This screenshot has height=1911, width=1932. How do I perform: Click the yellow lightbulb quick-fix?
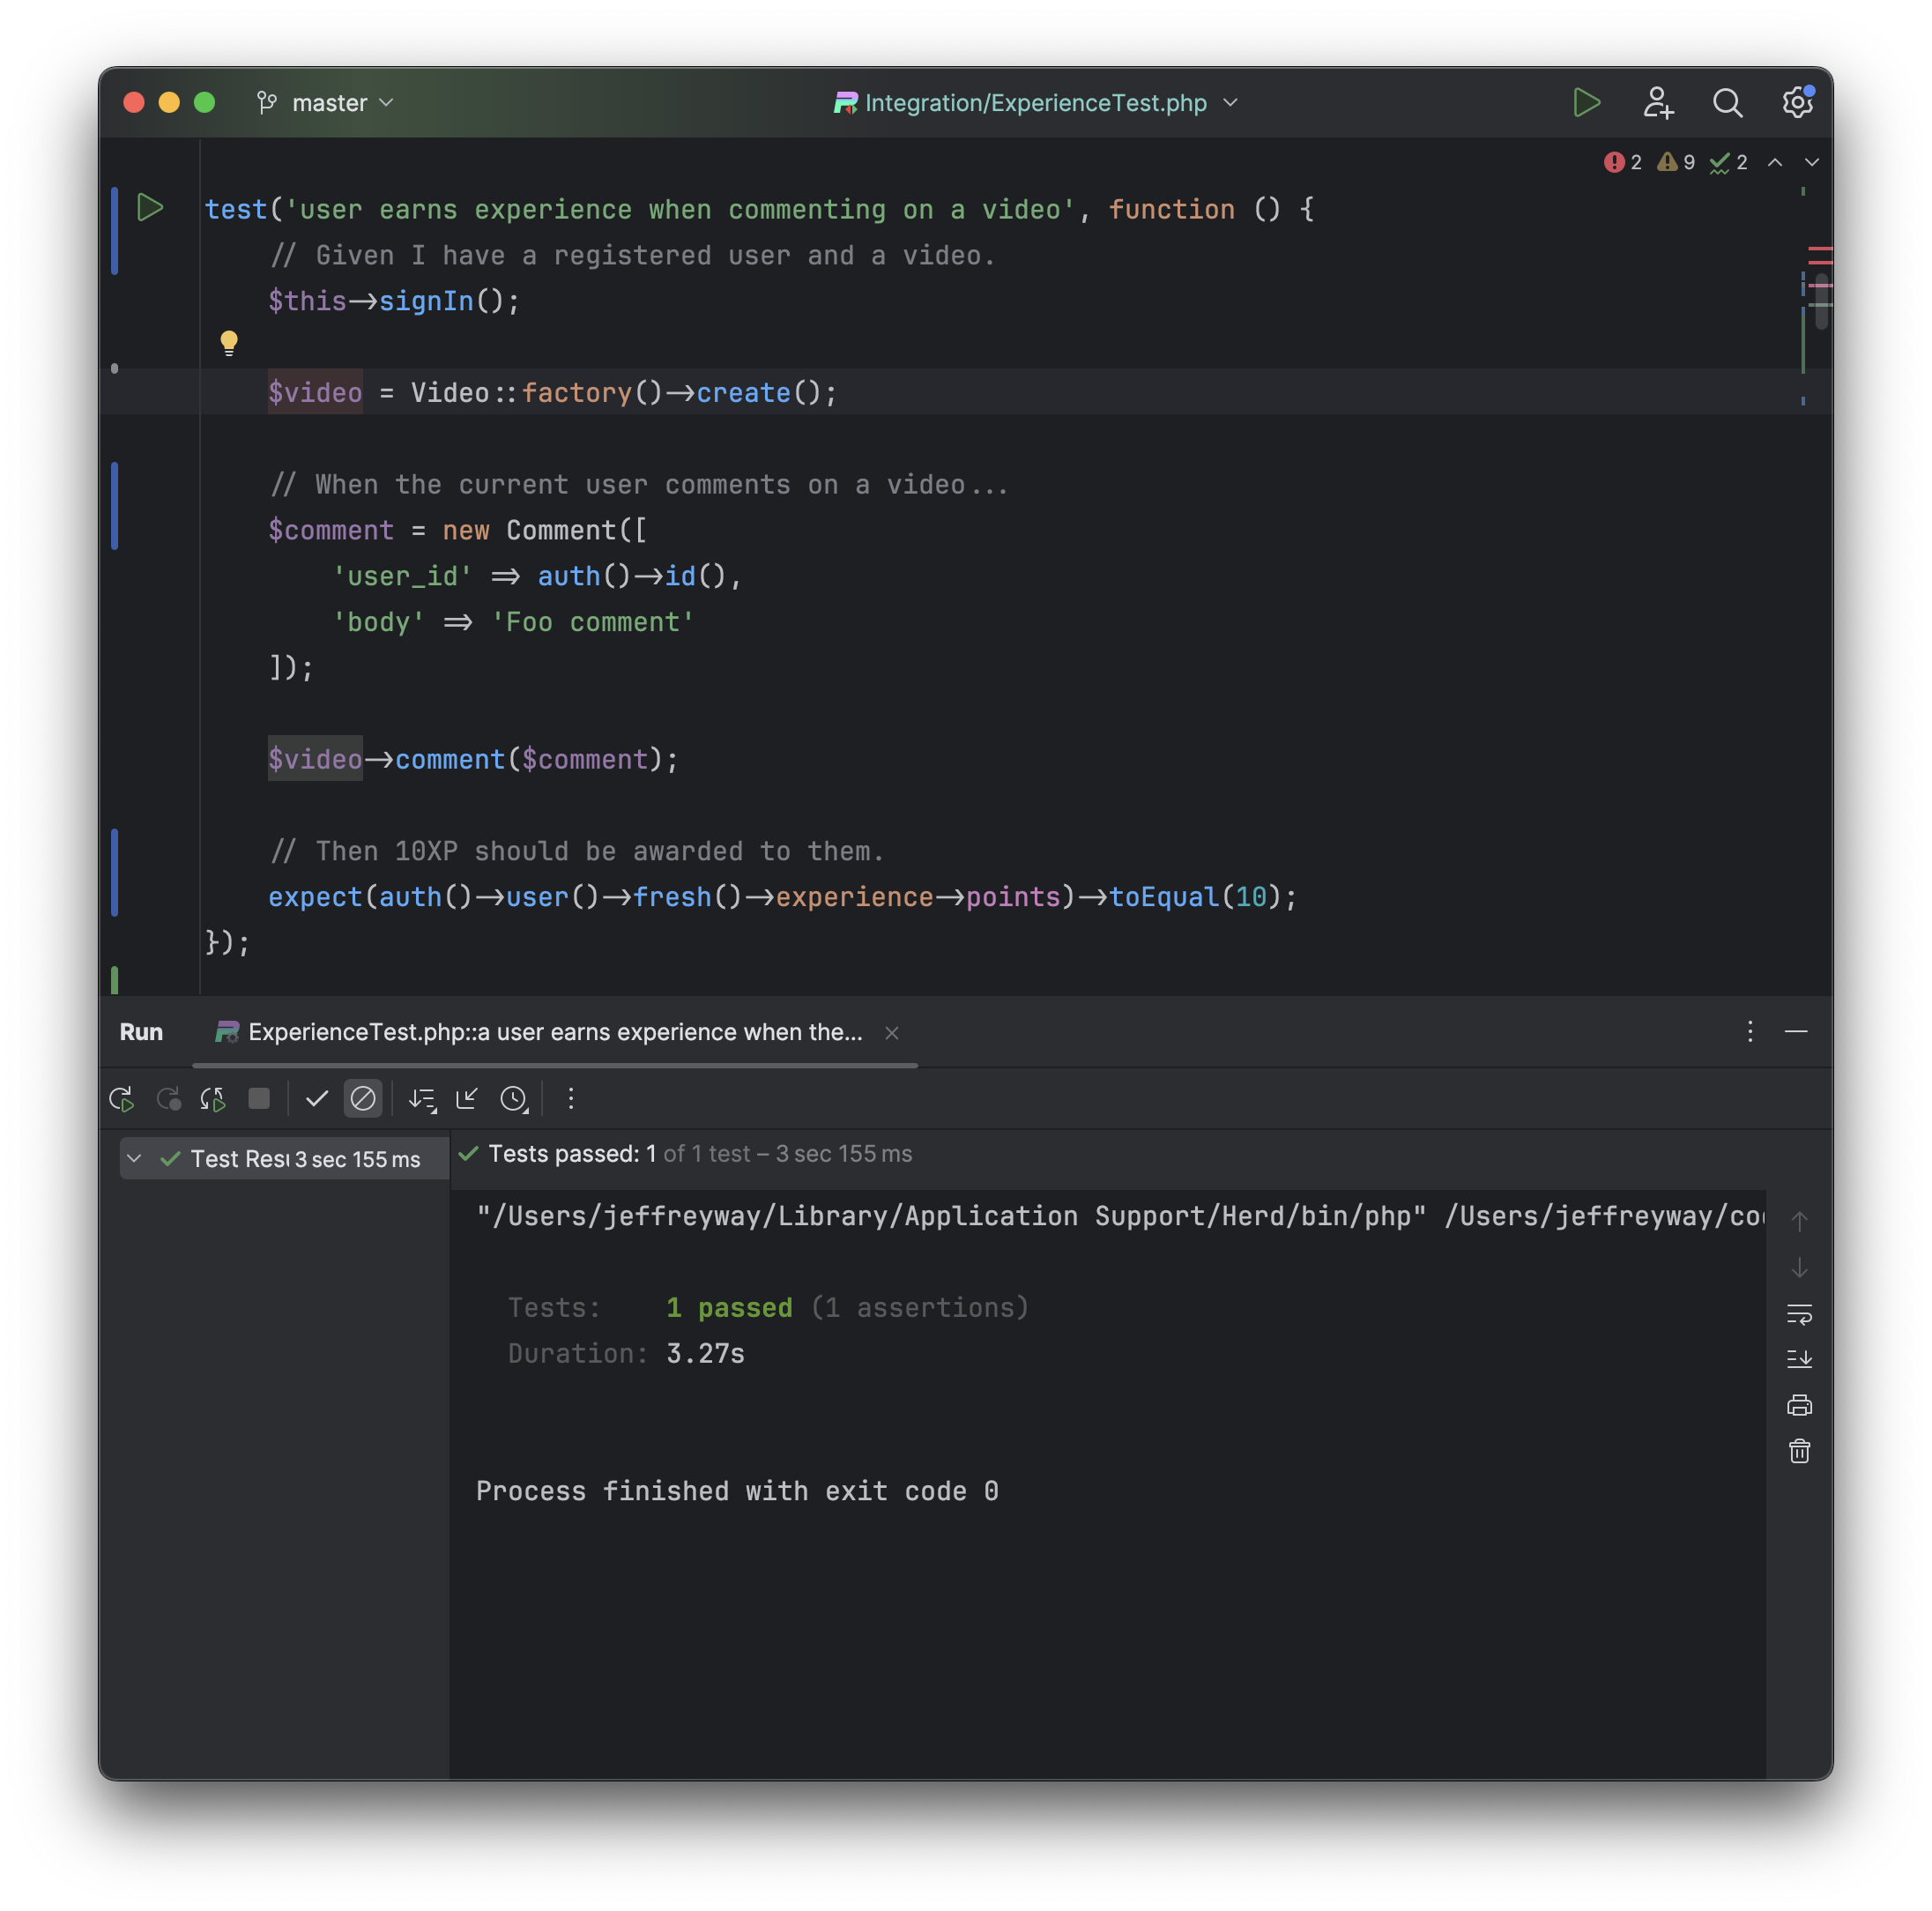point(229,343)
